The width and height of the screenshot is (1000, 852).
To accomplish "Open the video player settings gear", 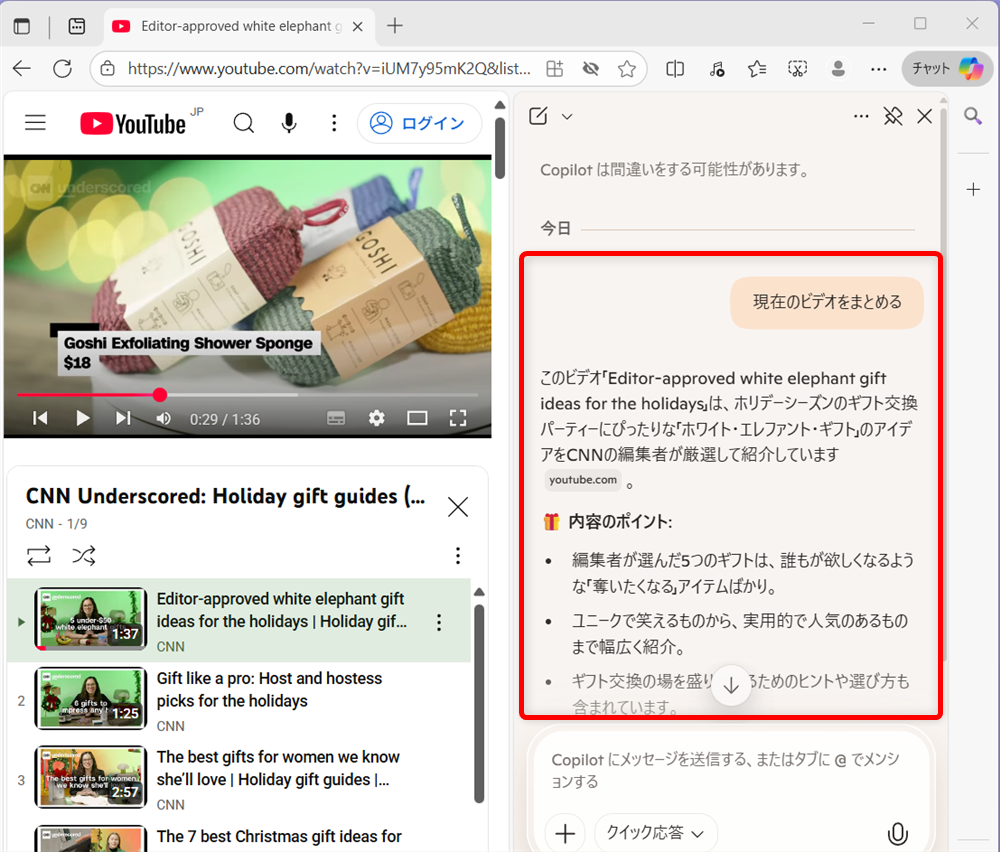I will pos(376,419).
